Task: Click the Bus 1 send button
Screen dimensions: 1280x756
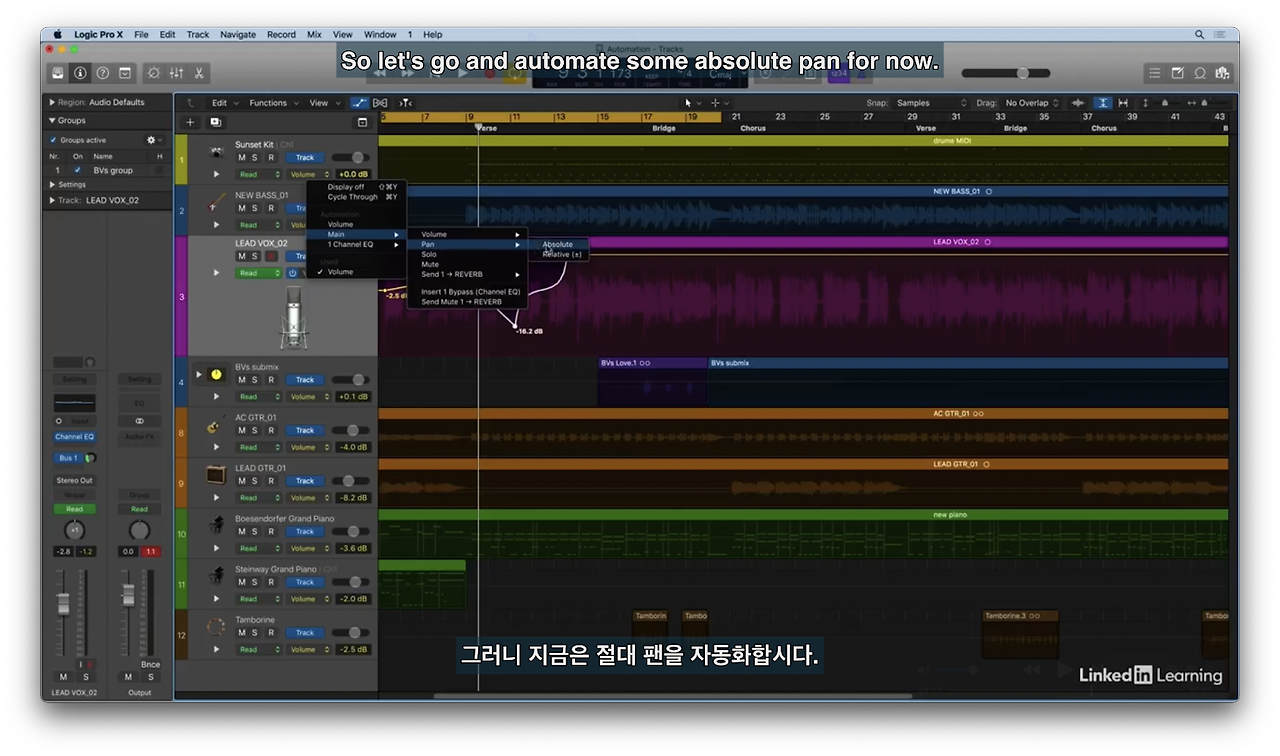Action: [68, 458]
